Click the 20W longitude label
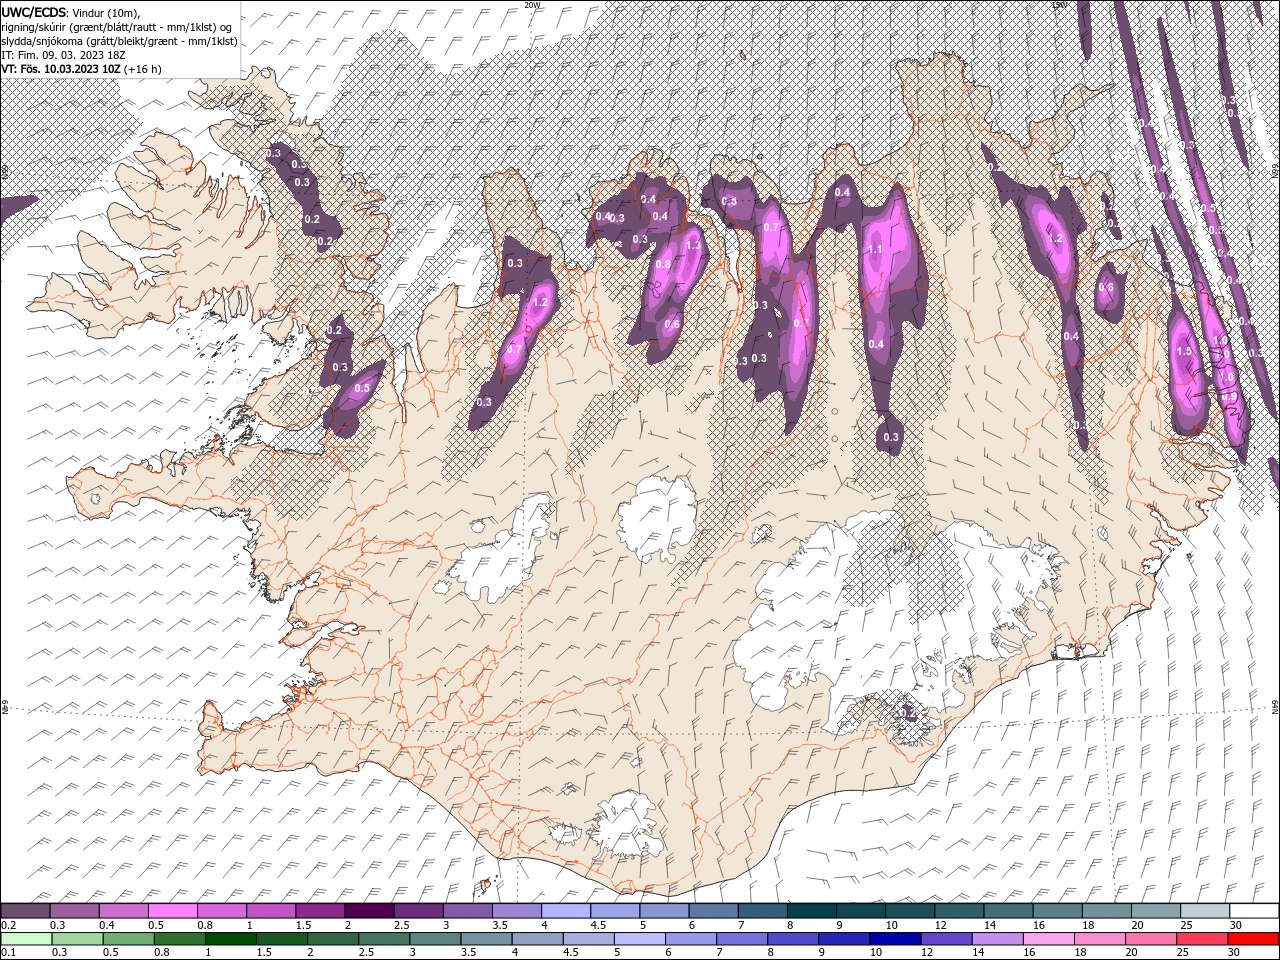Screen dimensions: 1280x960 click(x=532, y=5)
